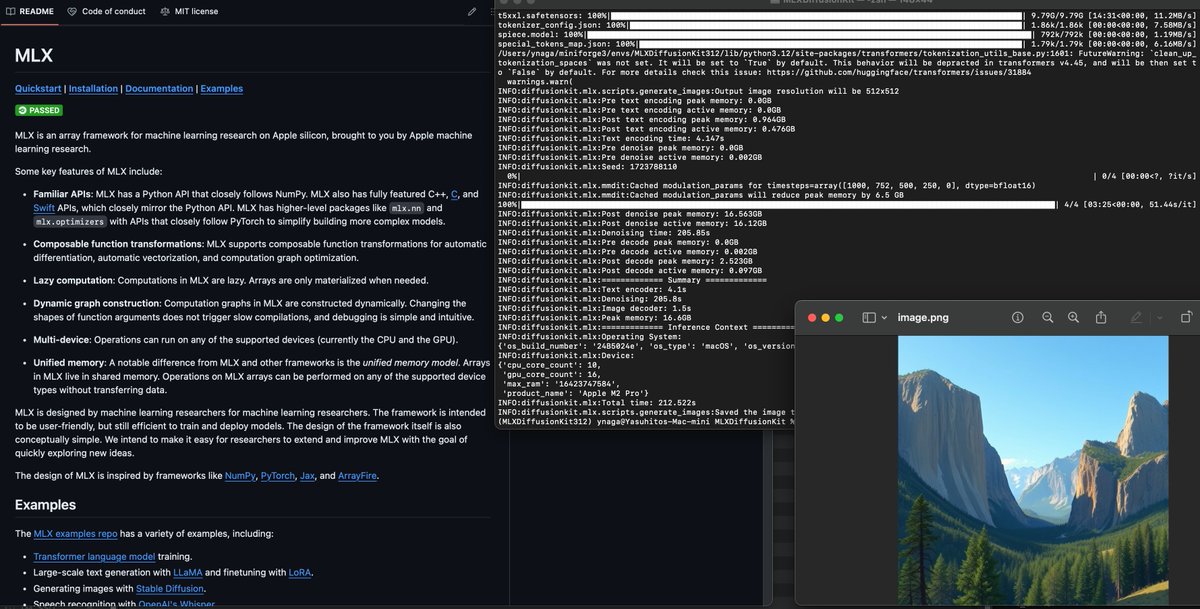1200x609 pixels.
Task: Click the terminal shell prompt line
Action: [645, 421]
